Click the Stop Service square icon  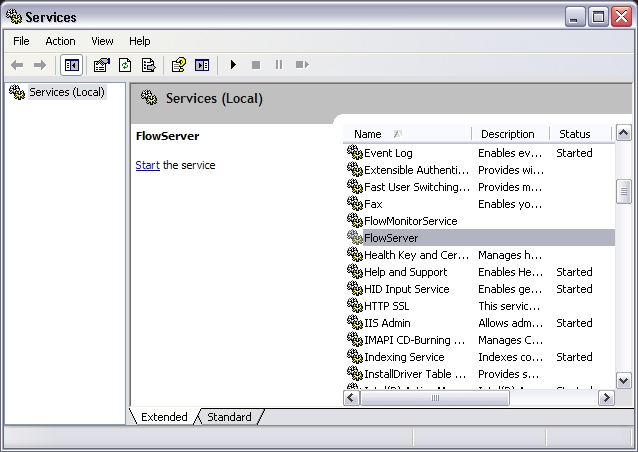click(256, 65)
